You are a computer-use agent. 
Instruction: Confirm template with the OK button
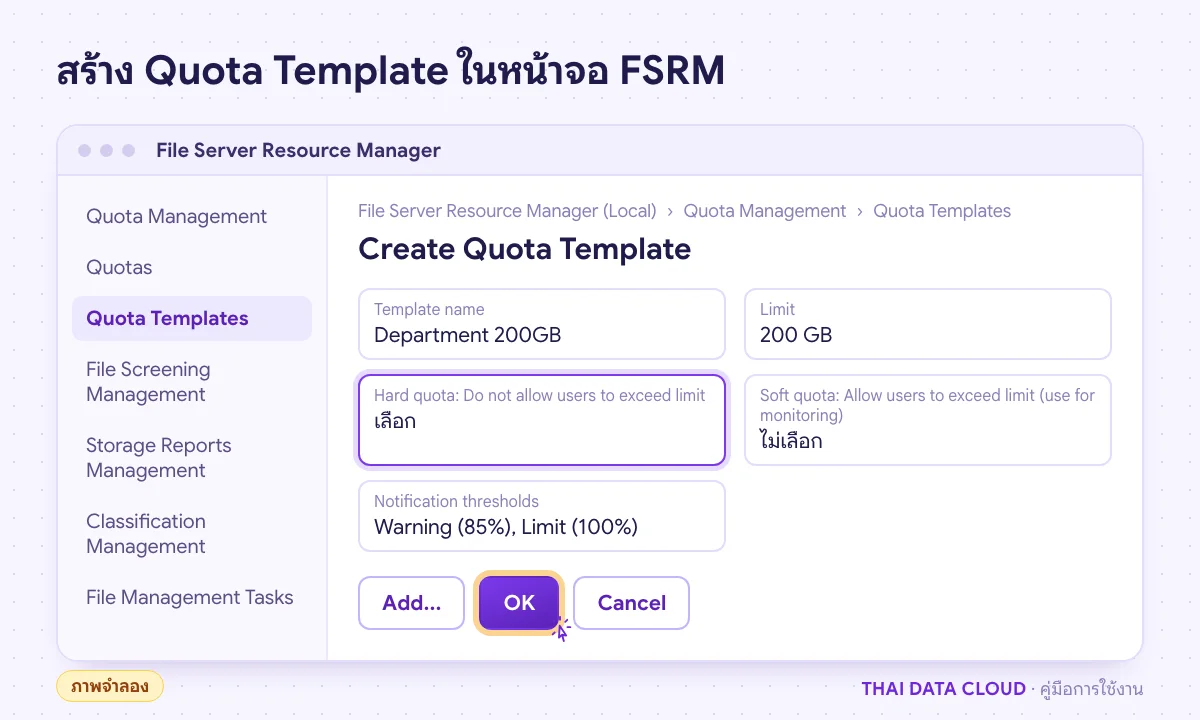tap(519, 603)
